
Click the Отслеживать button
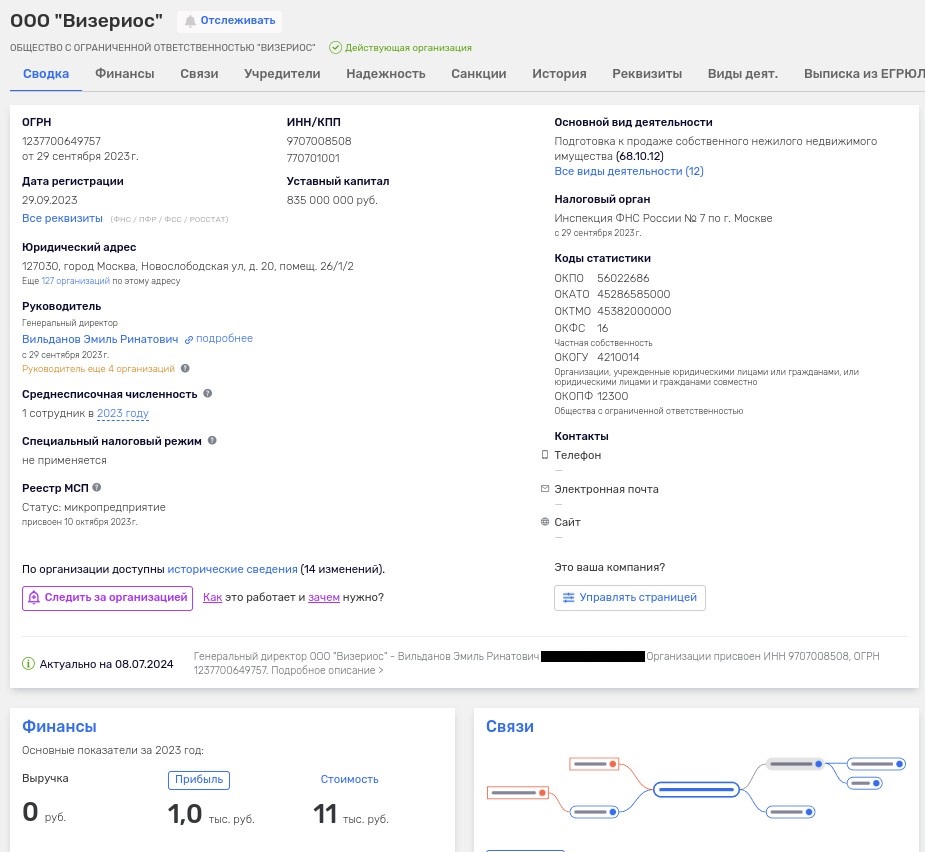229,21
